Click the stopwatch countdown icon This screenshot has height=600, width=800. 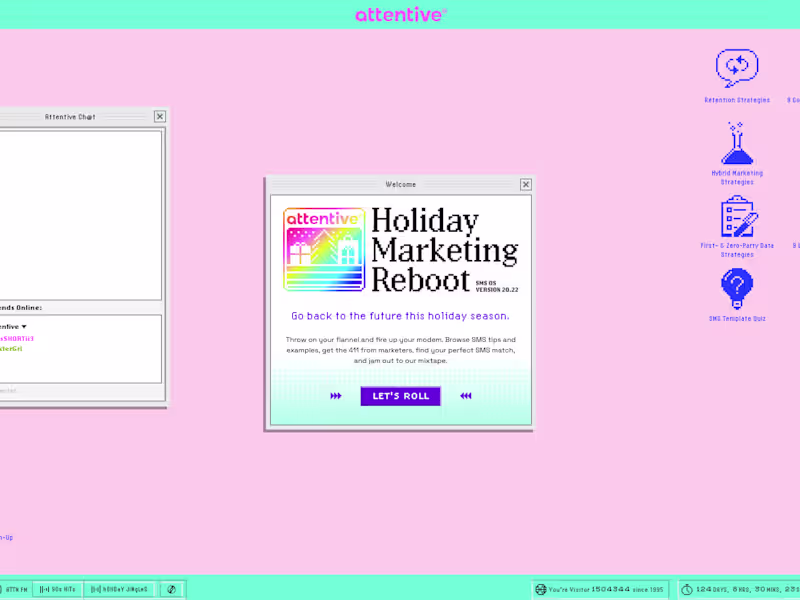point(687,589)
